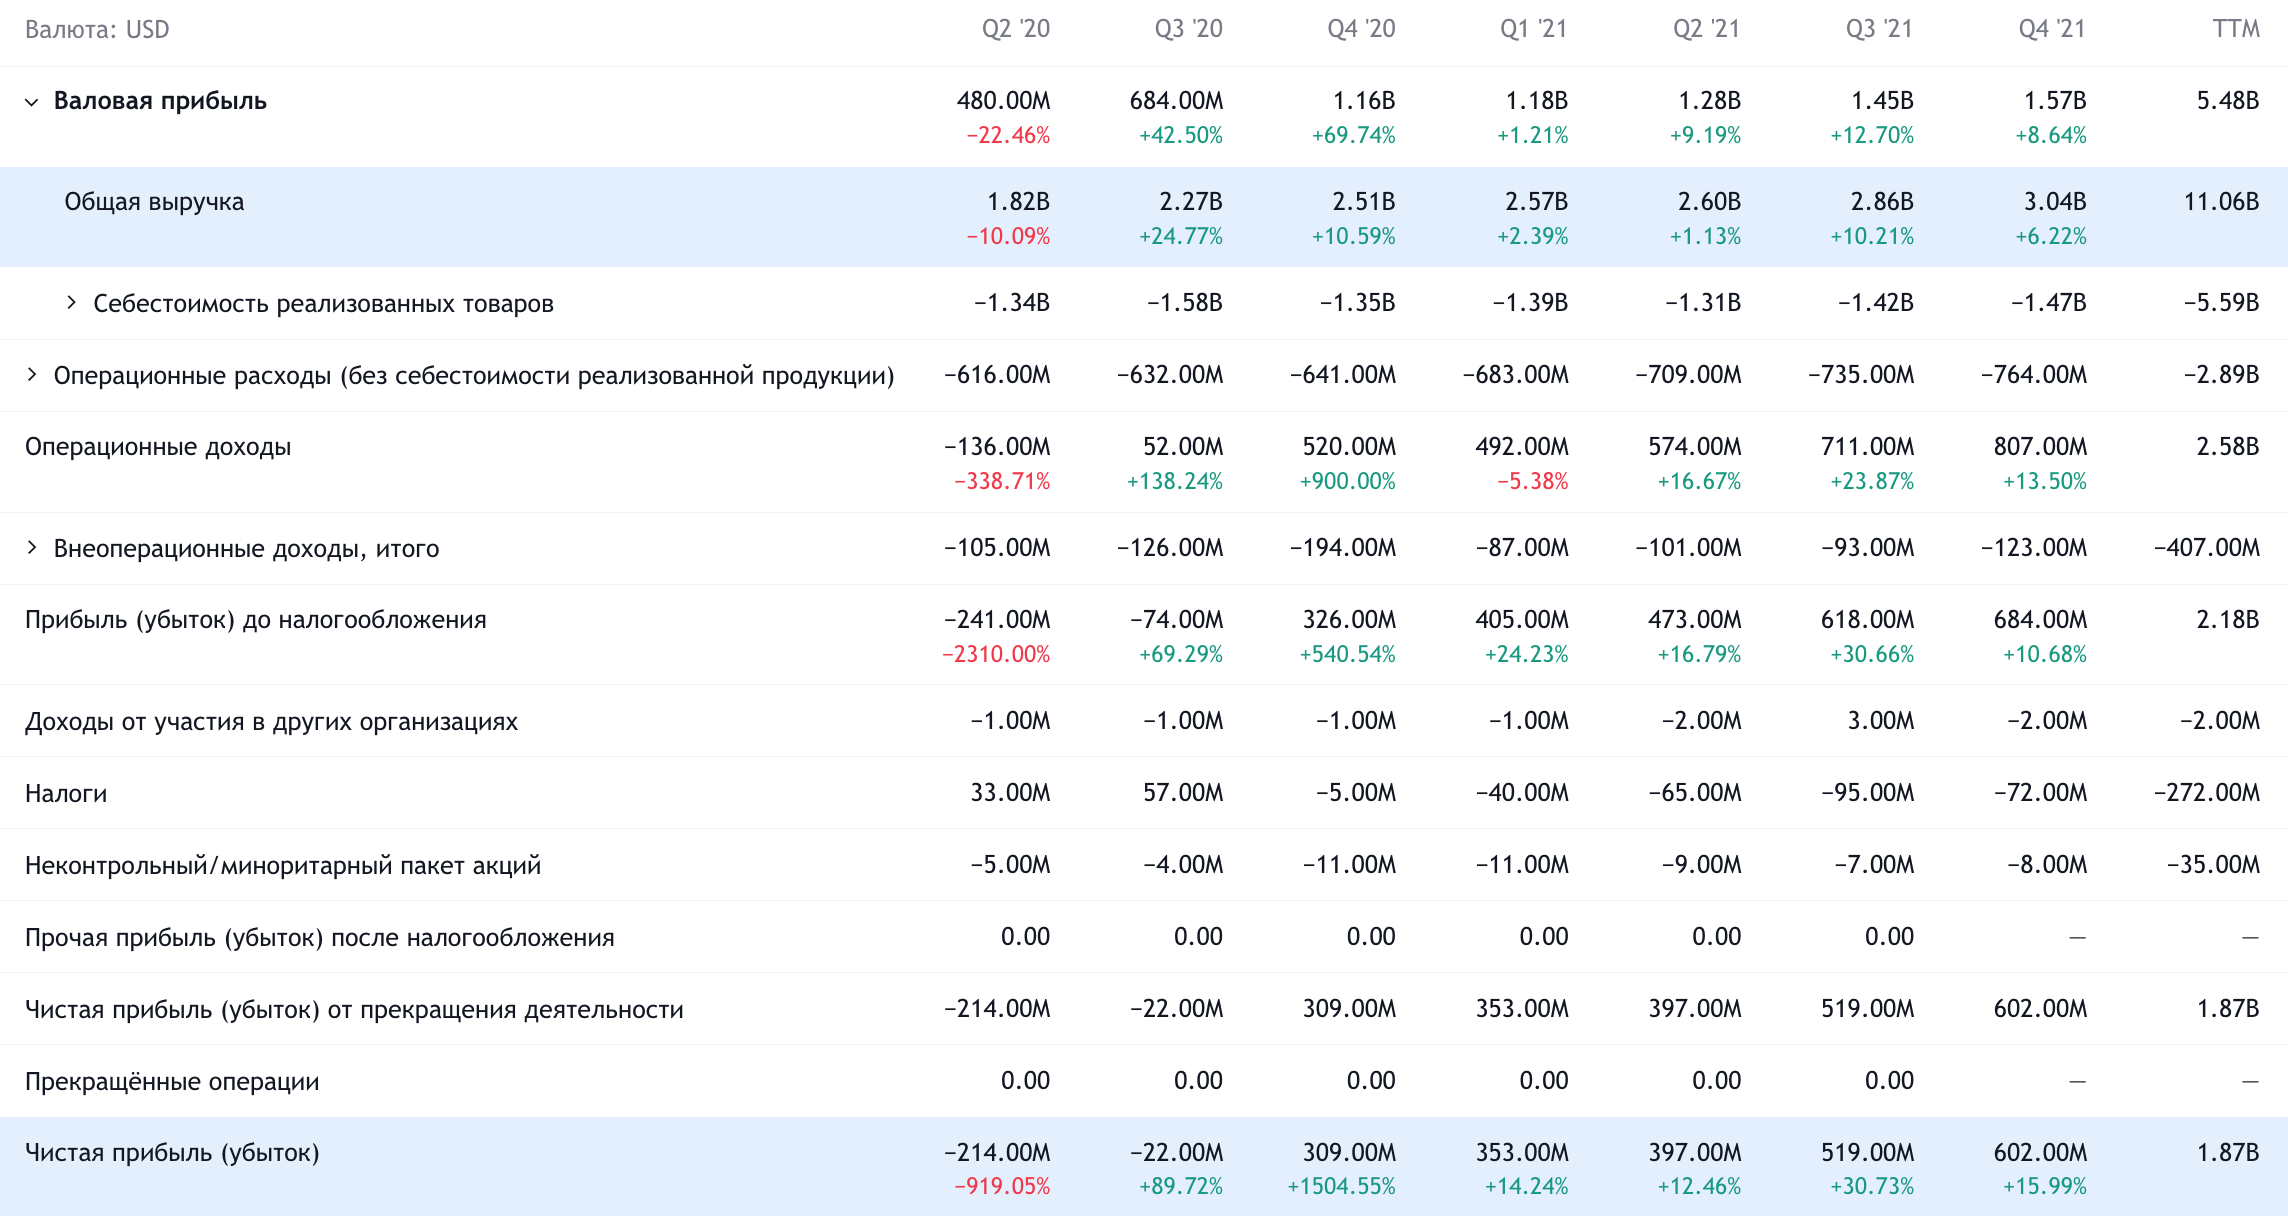Click the Валовая прибыль row label
The height and width of the screenshot is (1216, 2288).
pyautogui.click(x=160, y=101)
